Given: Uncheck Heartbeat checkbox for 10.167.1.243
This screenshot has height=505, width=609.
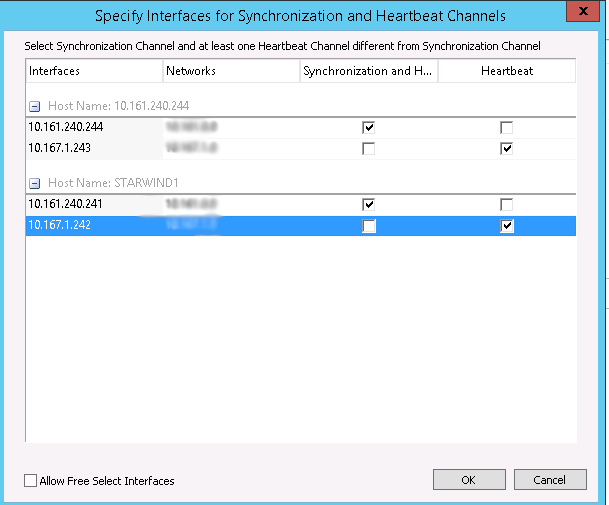Looking at the screenshot, I should 507,148.
